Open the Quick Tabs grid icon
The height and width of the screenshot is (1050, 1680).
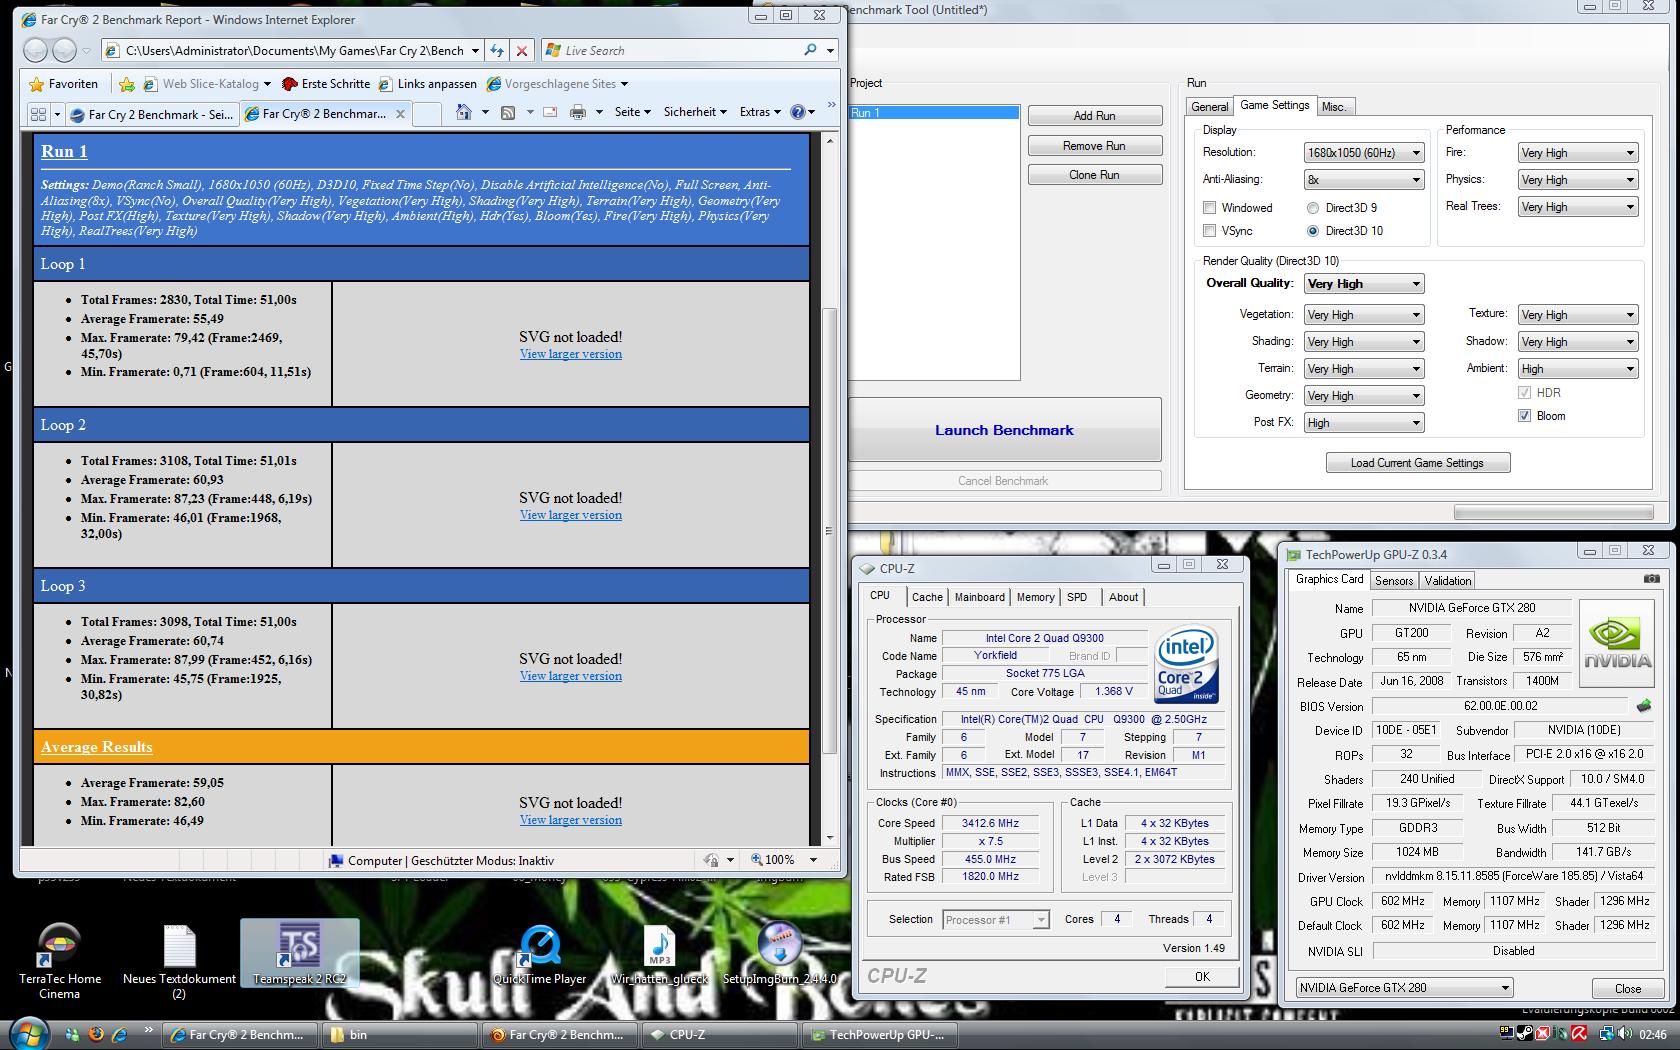(38, 114)
